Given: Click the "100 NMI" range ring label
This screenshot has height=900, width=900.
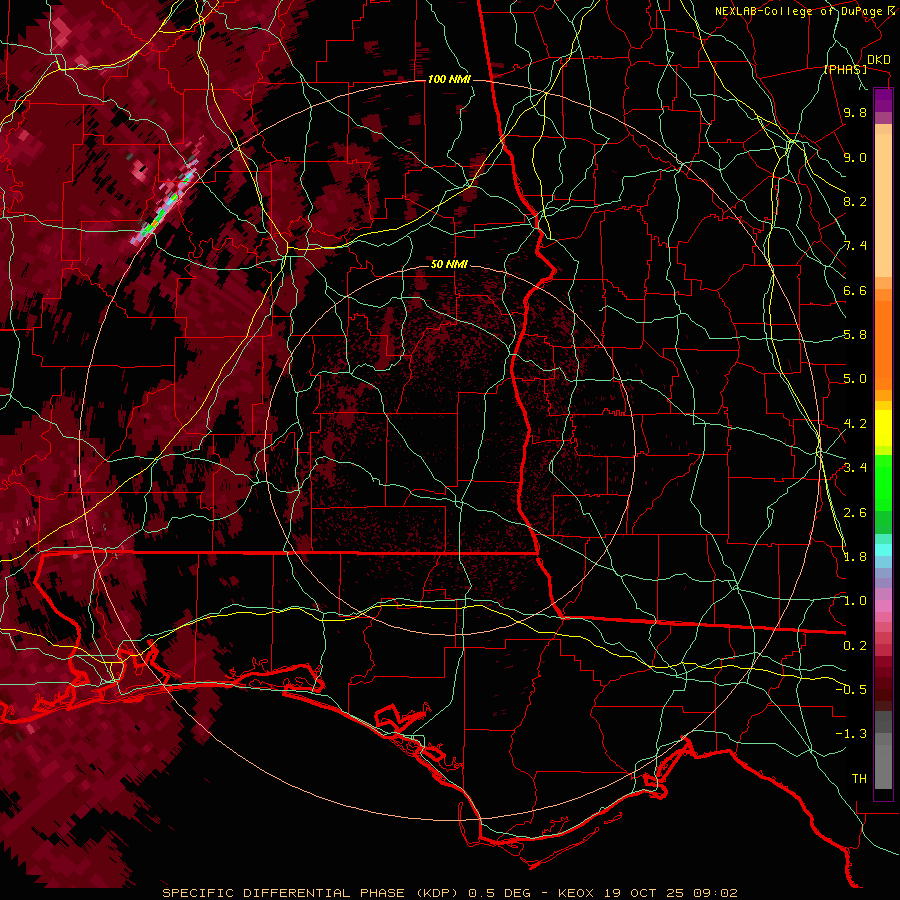Looking at the screenshot, I should coord(449,79).
